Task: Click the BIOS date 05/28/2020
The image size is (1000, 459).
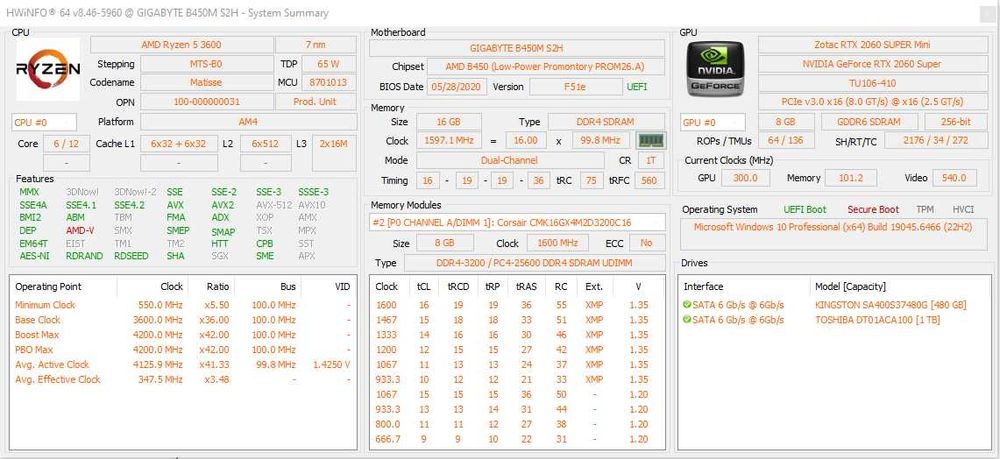Action: coord(457,87)
